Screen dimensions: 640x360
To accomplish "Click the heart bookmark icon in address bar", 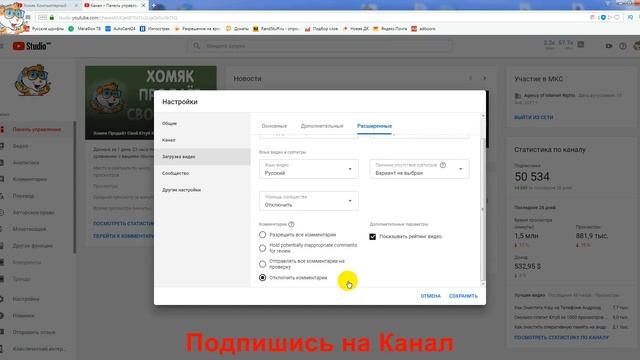I will pyautogui.click(x=617, y=18).
